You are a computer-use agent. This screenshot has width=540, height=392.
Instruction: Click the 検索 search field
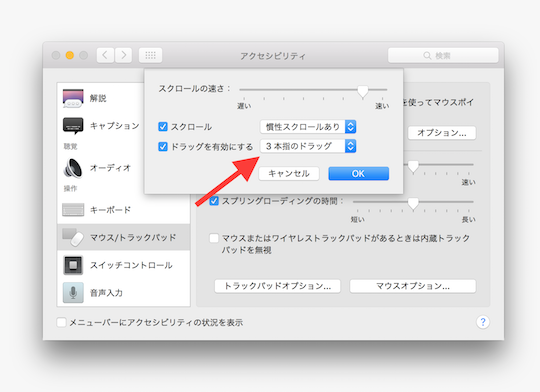[x=443, y=55]
